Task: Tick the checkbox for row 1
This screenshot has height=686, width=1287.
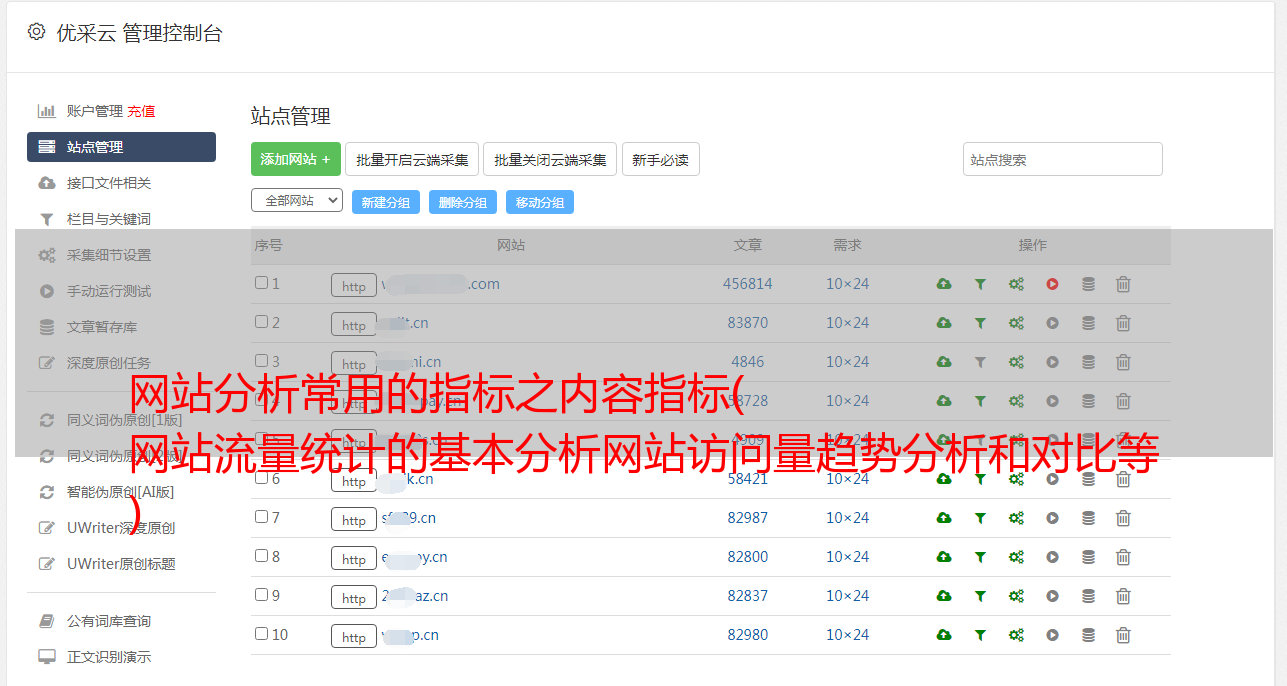Action: click(261, 283)
